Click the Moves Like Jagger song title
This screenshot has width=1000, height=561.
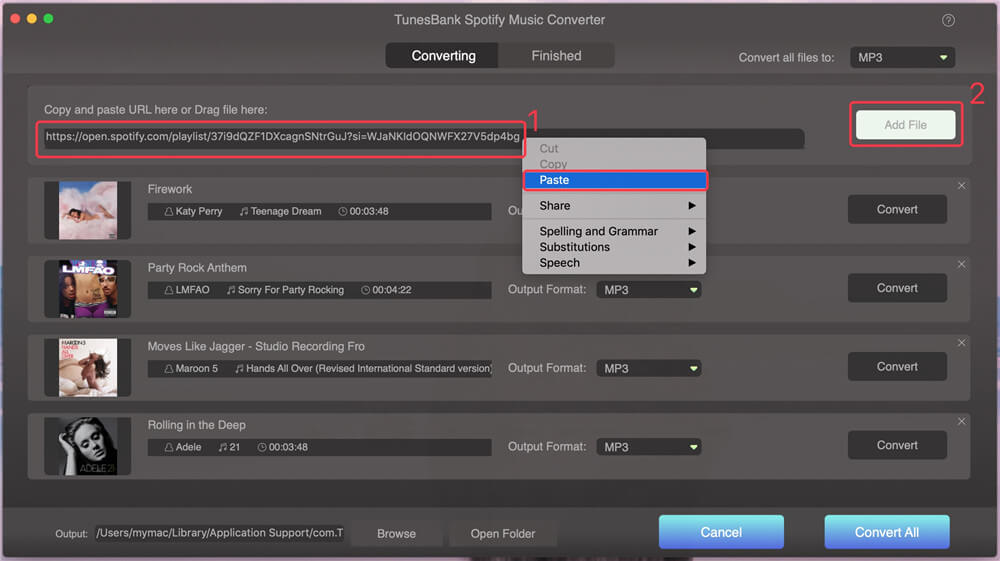pos(256,346)
